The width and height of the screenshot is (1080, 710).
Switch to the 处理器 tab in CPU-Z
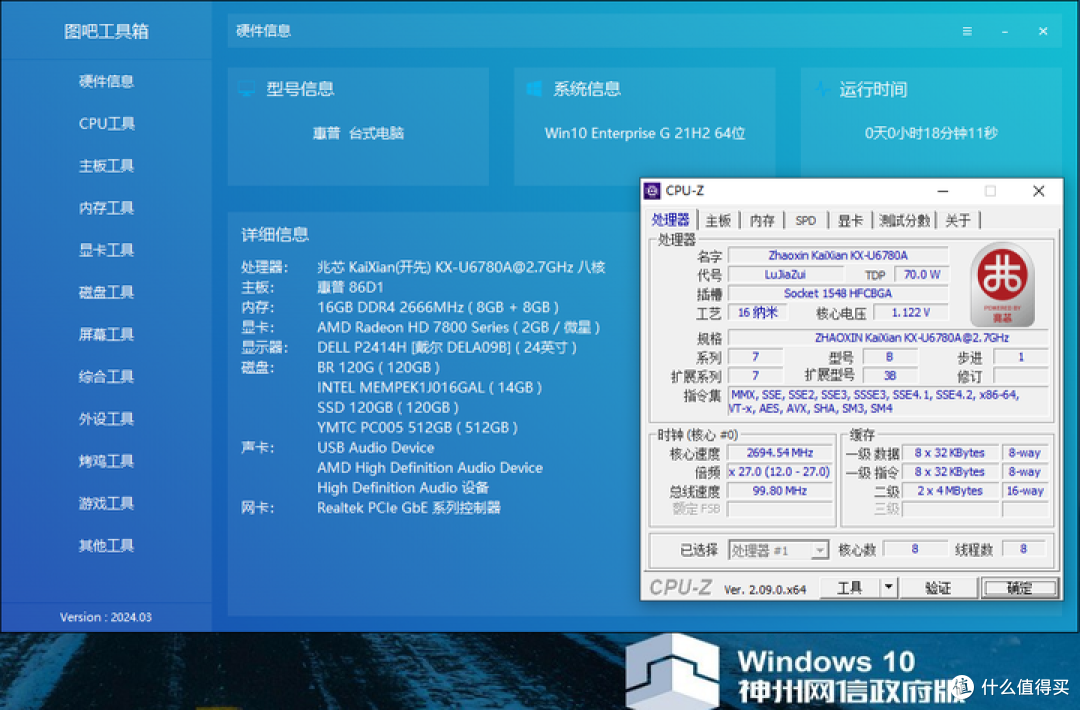coord(670,220)
